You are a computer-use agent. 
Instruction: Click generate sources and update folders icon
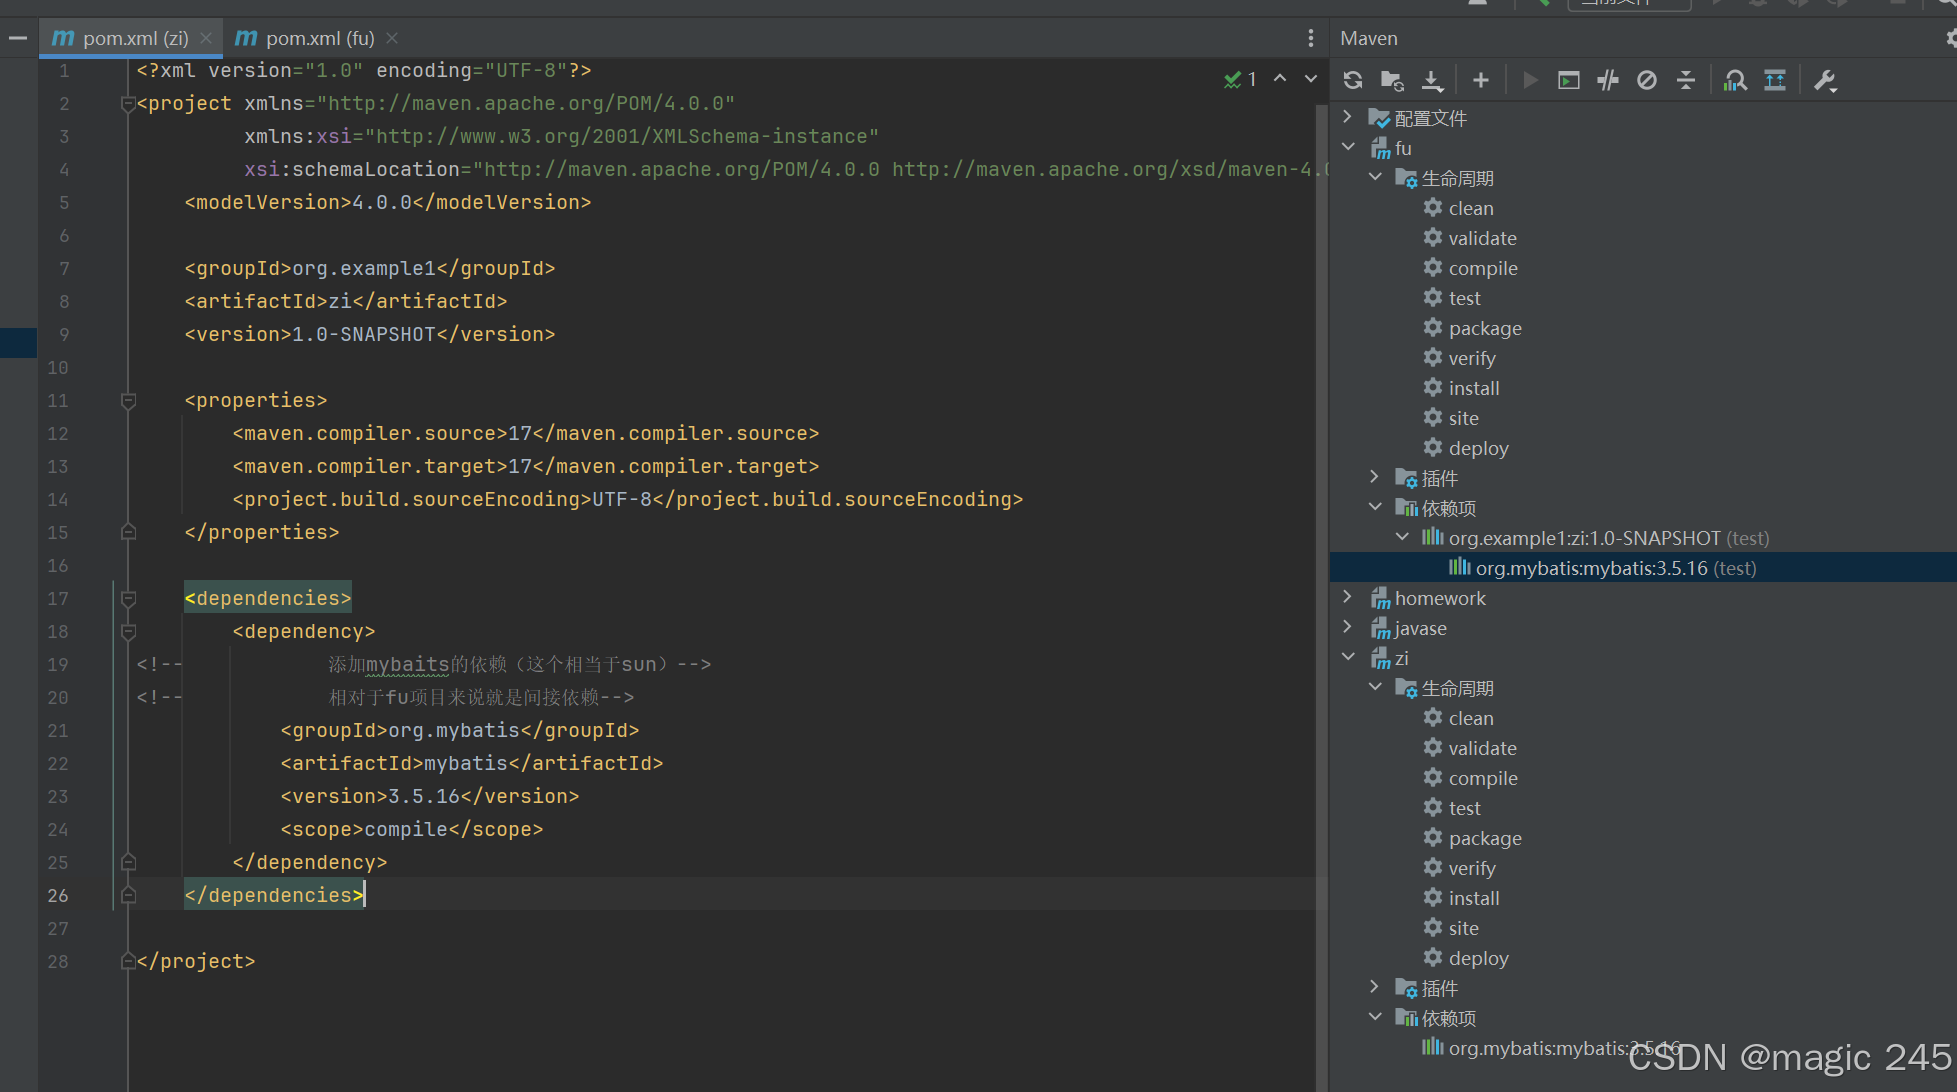(1392, 81)
